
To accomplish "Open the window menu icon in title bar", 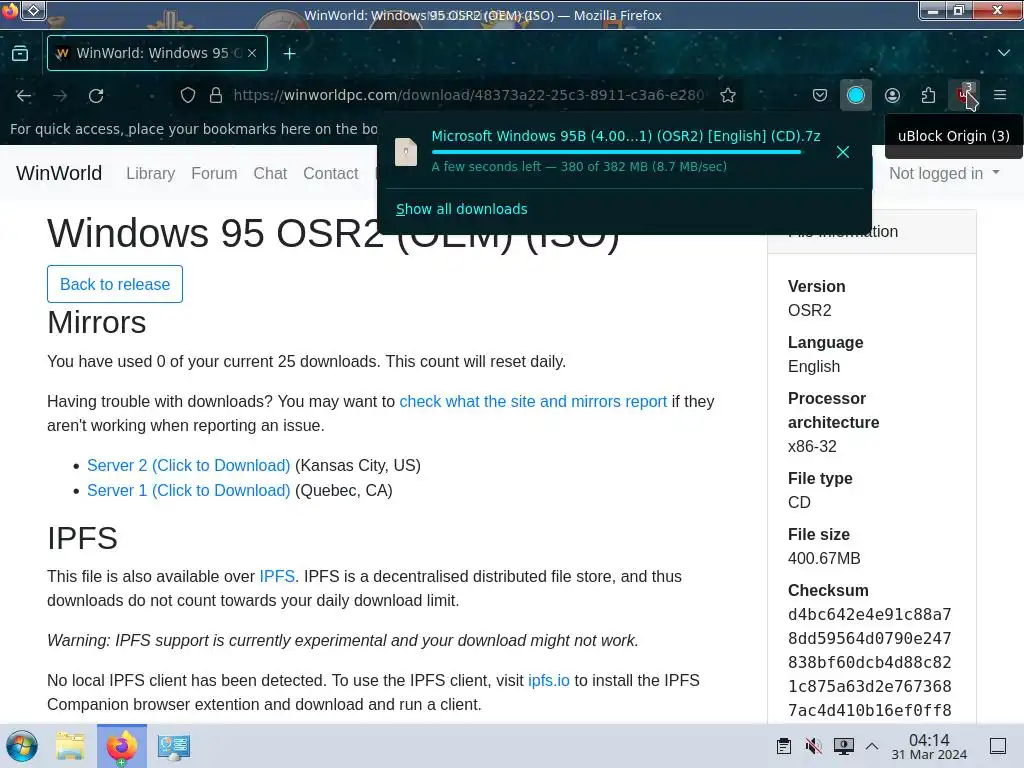I will 9,10.
